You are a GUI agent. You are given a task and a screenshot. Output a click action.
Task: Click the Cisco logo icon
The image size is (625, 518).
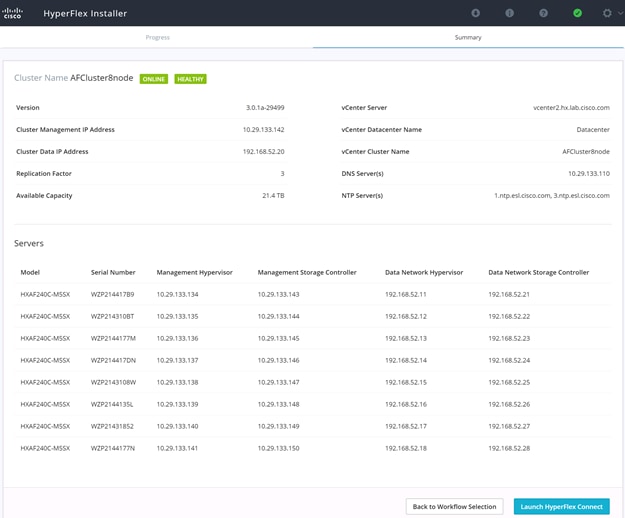pos(12,13)
